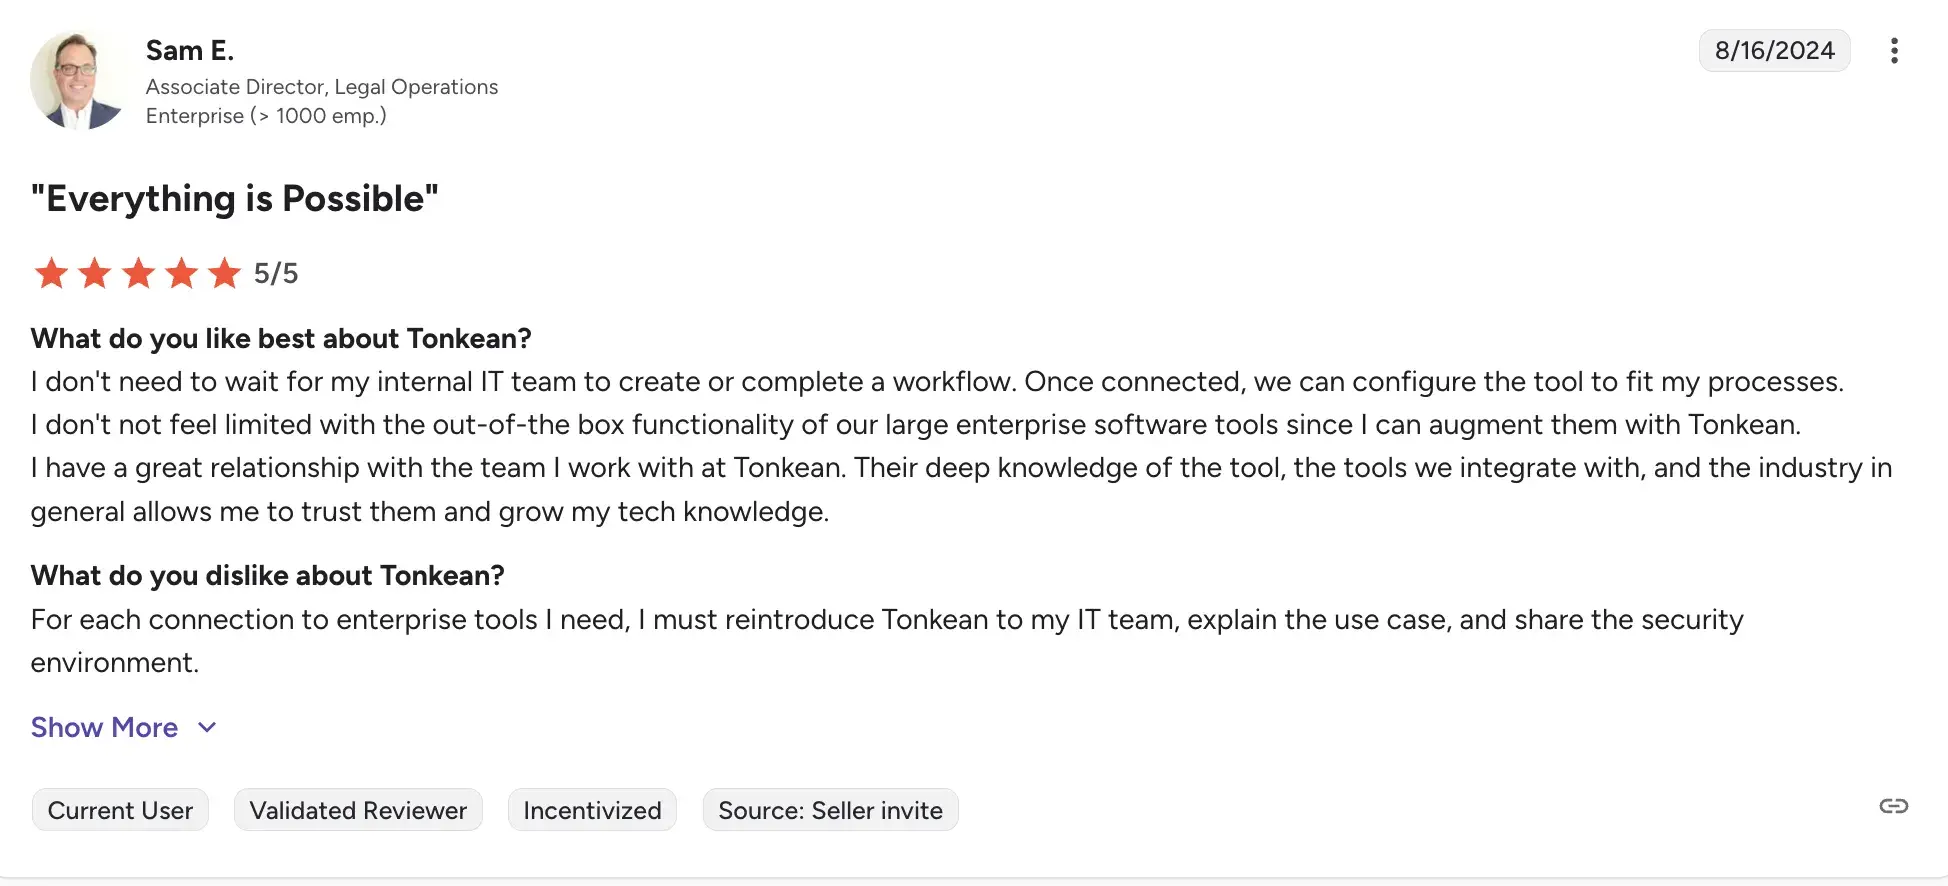Click "What do you dislike about Tonkean?" heading
This screenshot has height=886, width=1948.
click(267, 576)
